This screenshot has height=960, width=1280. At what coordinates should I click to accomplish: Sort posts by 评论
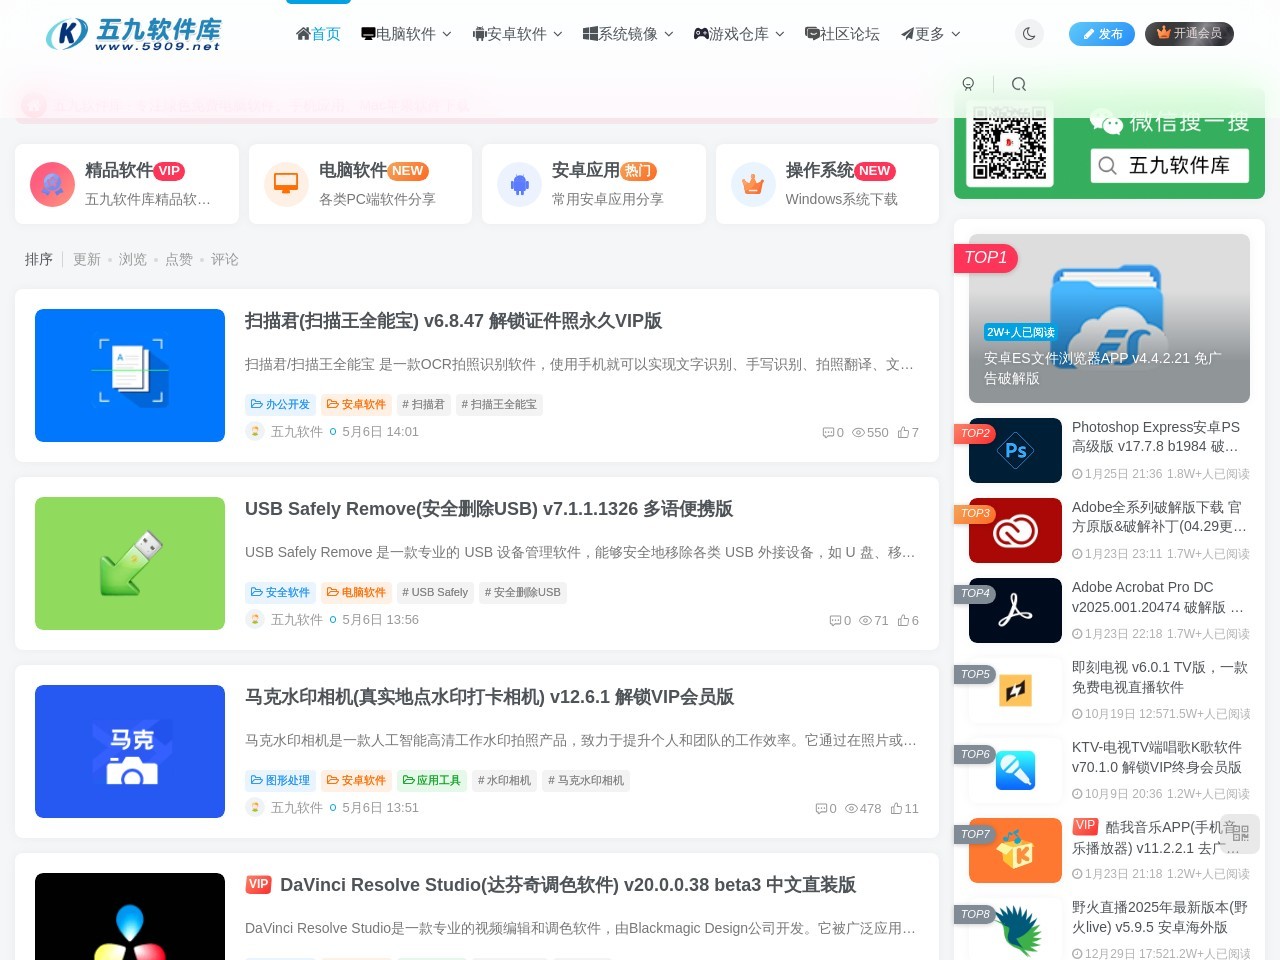[x=225, y=259]
